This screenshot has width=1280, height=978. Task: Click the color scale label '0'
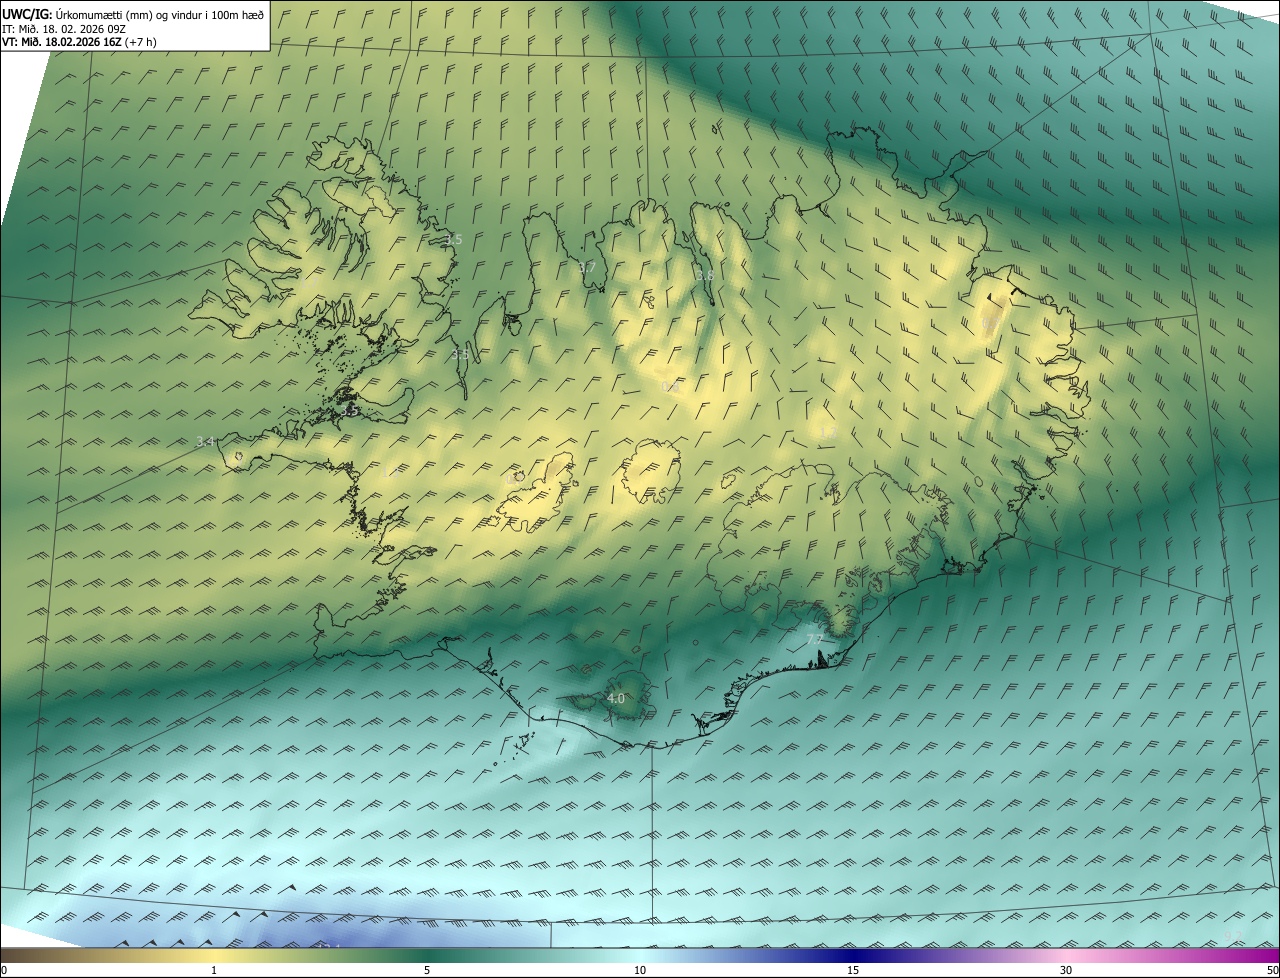pos(4,970)
